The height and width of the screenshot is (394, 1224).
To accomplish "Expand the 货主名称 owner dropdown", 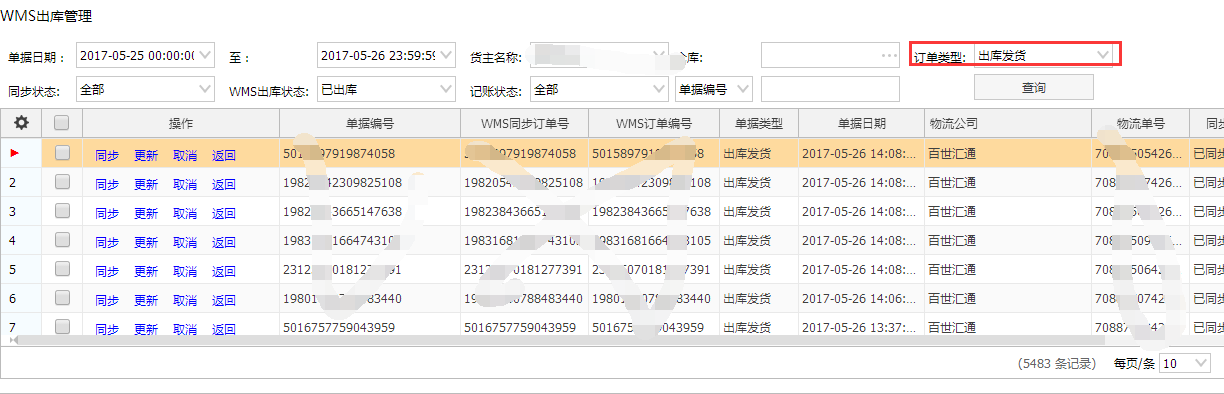I will tap(658, 55).
